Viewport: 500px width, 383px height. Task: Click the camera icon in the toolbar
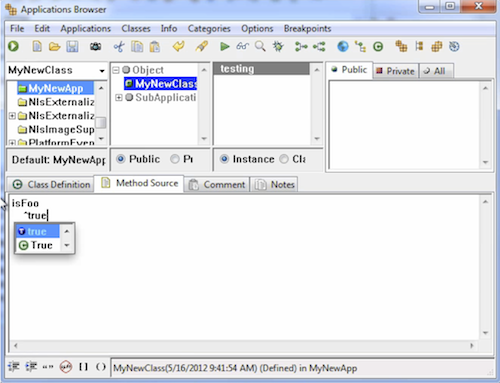point(95,46)
